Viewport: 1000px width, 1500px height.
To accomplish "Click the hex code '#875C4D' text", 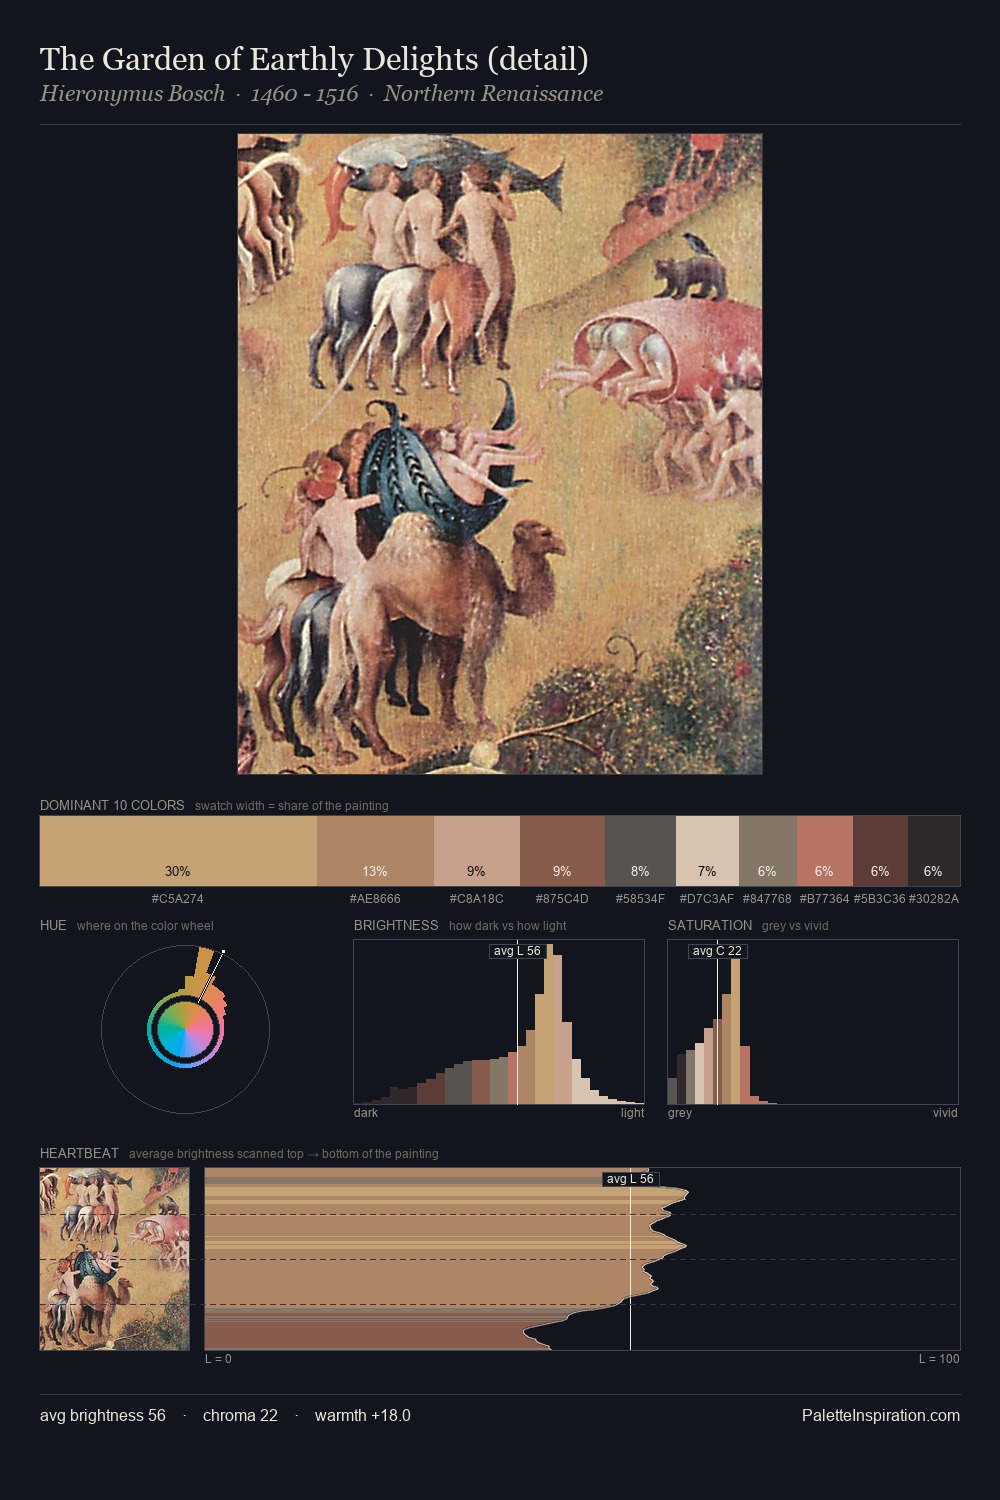I will (x=562, y=898).
